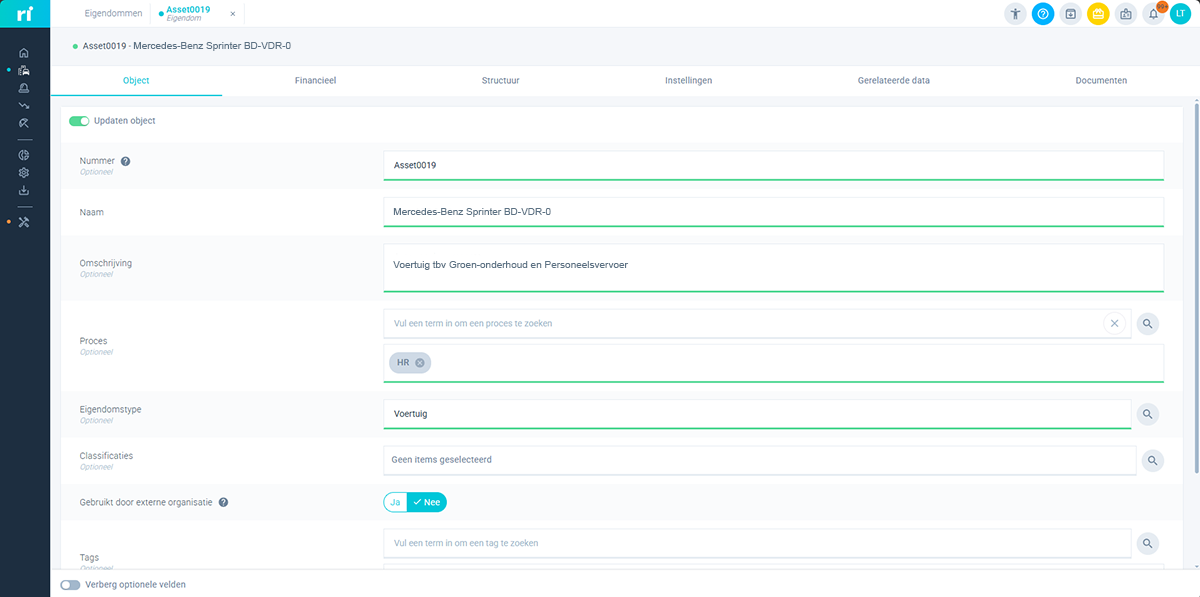Image resolution: width=1200 pixels, height=597 pixels.
Task: Open the notifications bell
Action: [1153, 14]
